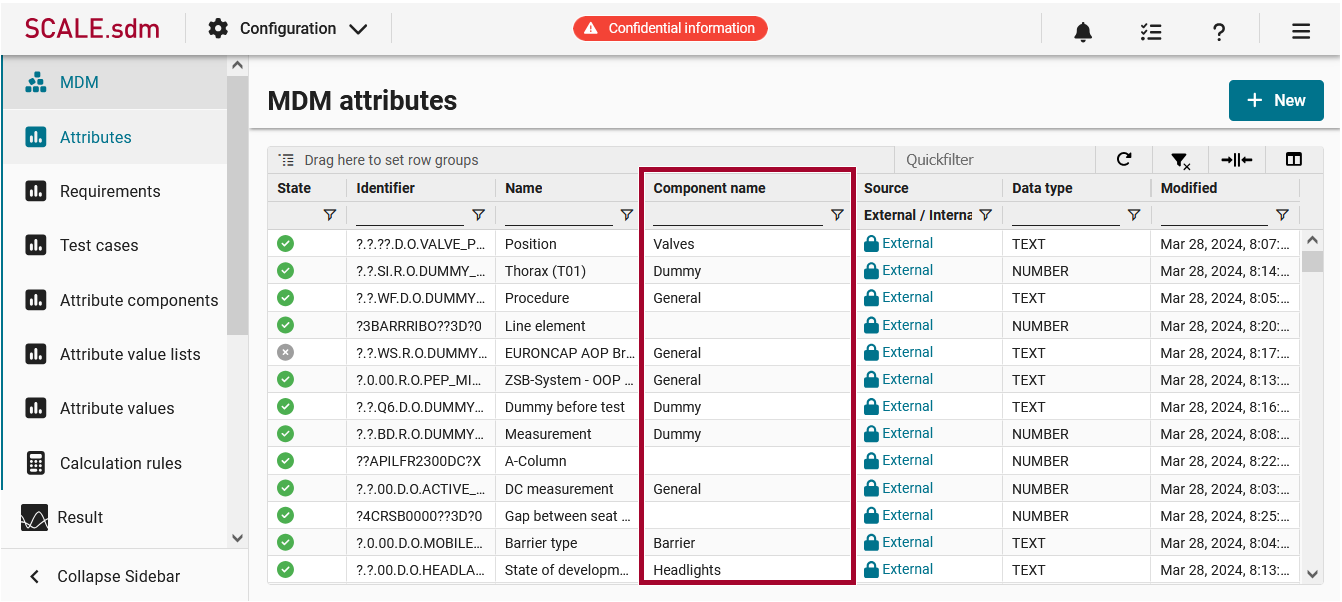1342x602 pixels.
Task: Open the notifications bell
Action: point(1083,31)
